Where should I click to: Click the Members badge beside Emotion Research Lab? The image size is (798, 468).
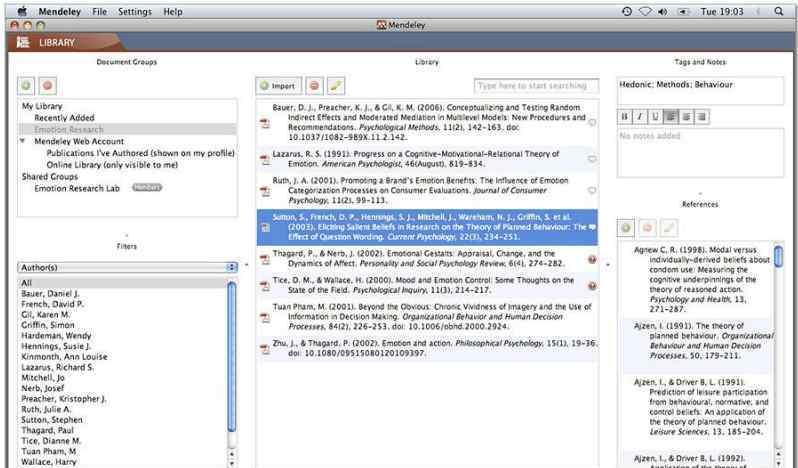click(147, 188)
